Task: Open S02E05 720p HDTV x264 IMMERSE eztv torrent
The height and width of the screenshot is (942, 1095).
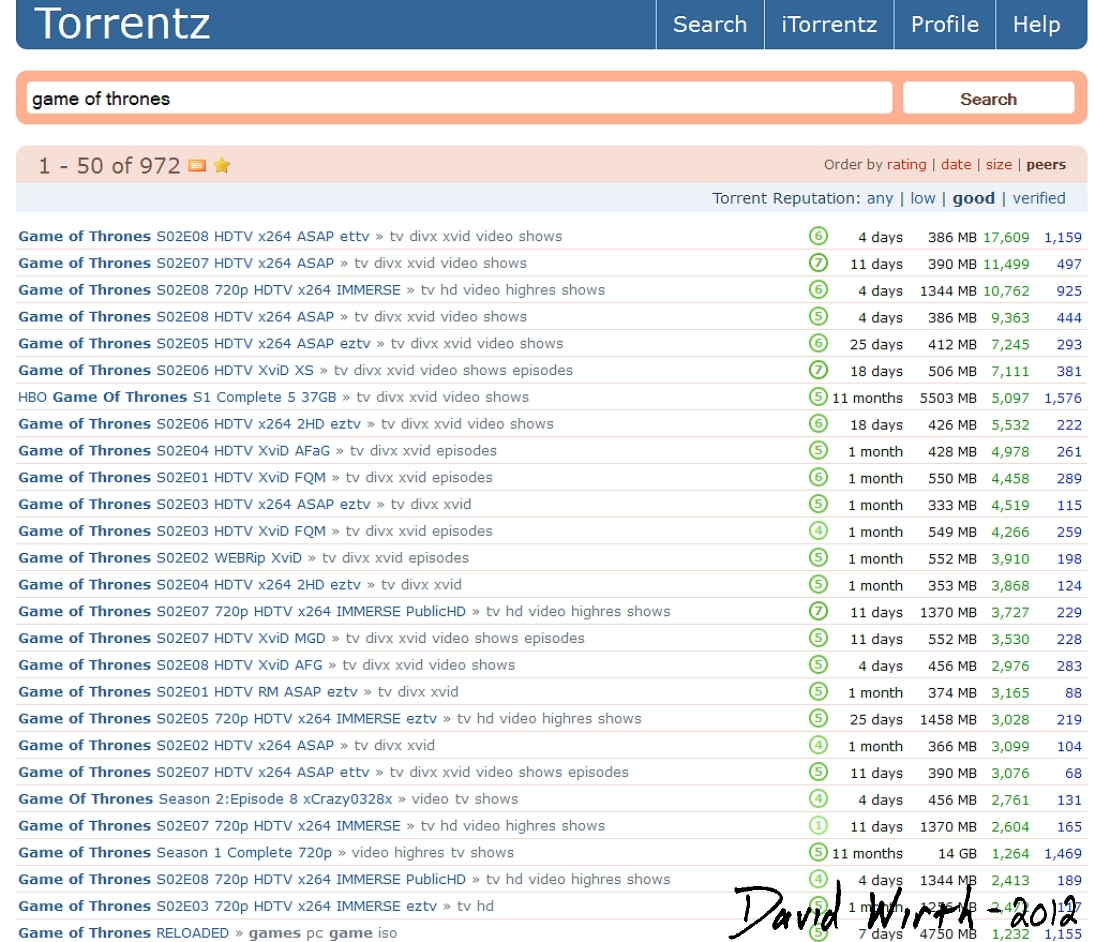Action: (x=228, y=719)
